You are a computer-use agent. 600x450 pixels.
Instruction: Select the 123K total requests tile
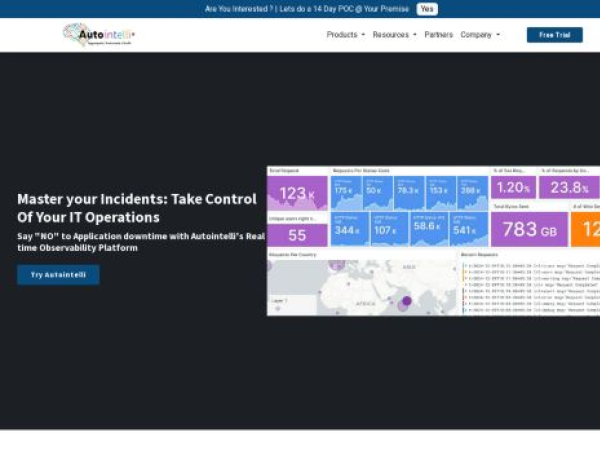point(297,193)
